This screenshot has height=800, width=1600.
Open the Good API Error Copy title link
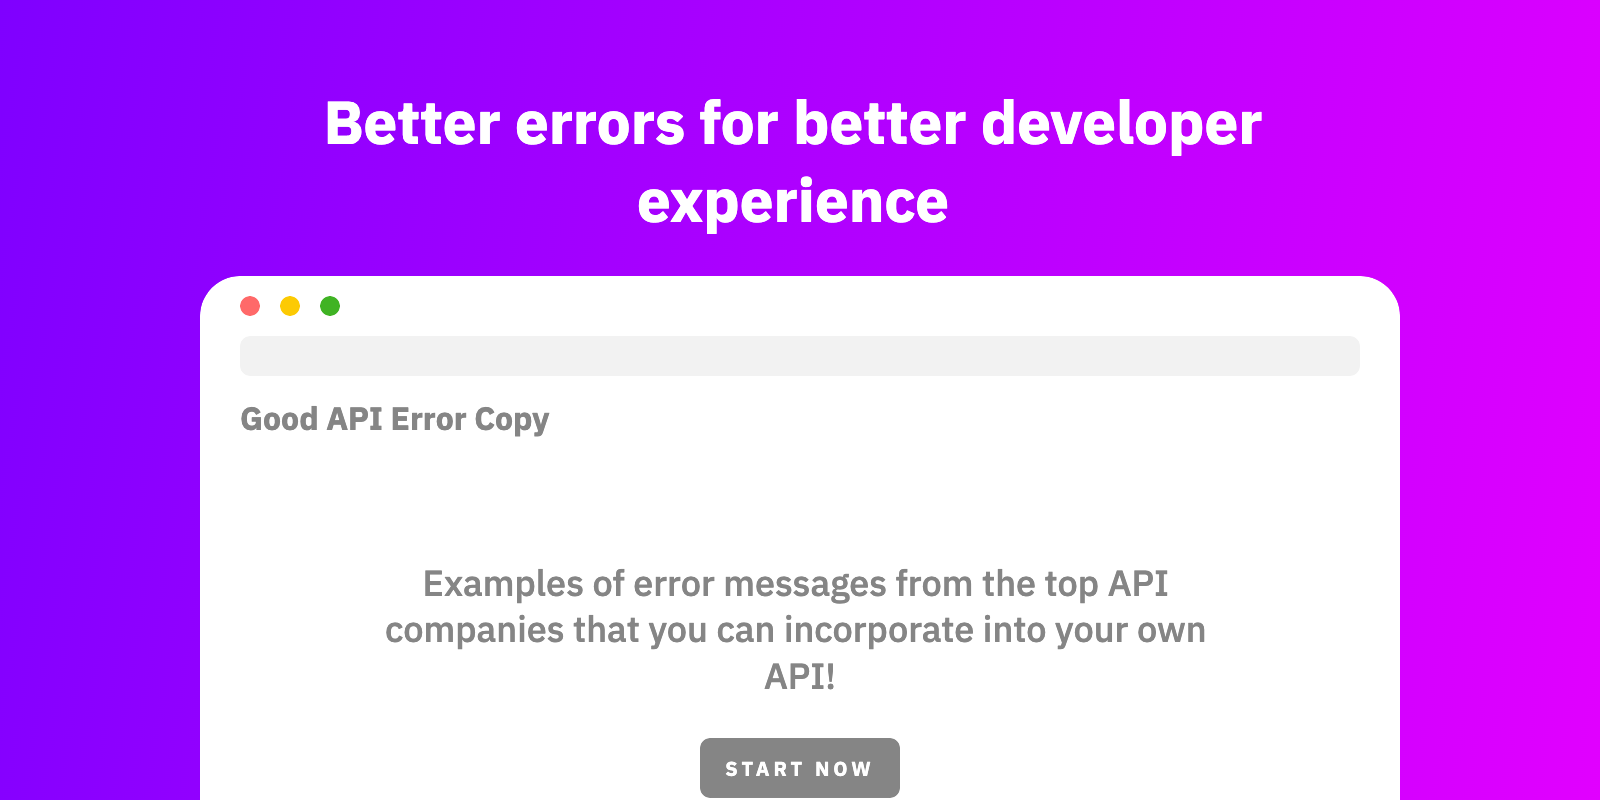pos(394,419)
